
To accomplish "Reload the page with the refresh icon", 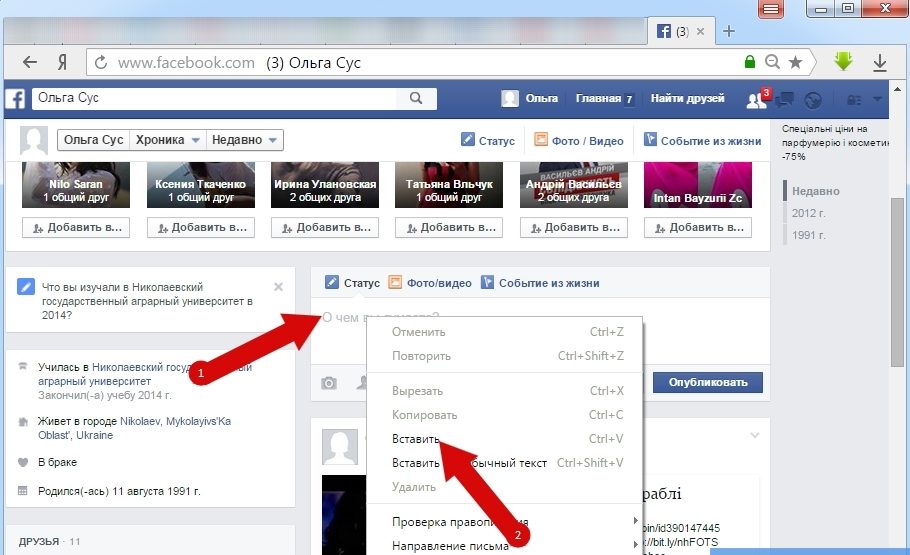I will pyautogui.click(x=101, y=62).
